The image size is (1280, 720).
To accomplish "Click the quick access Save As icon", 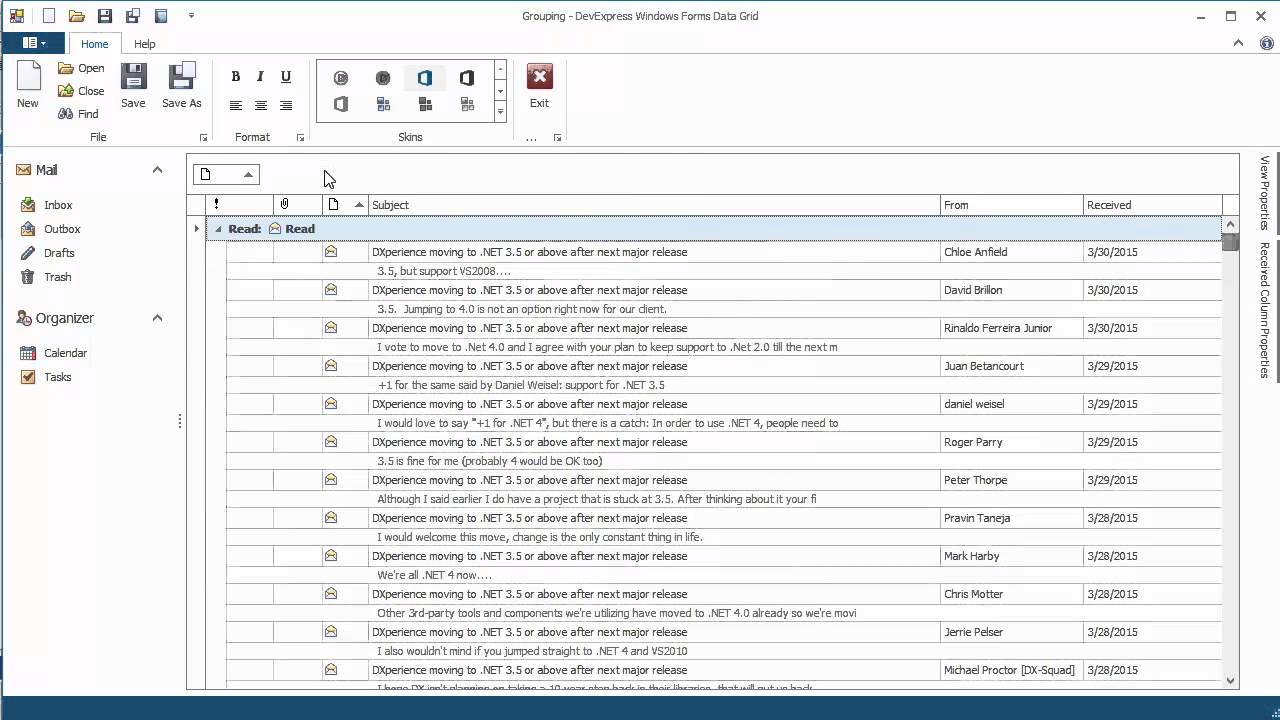I will tap(133, 16).
